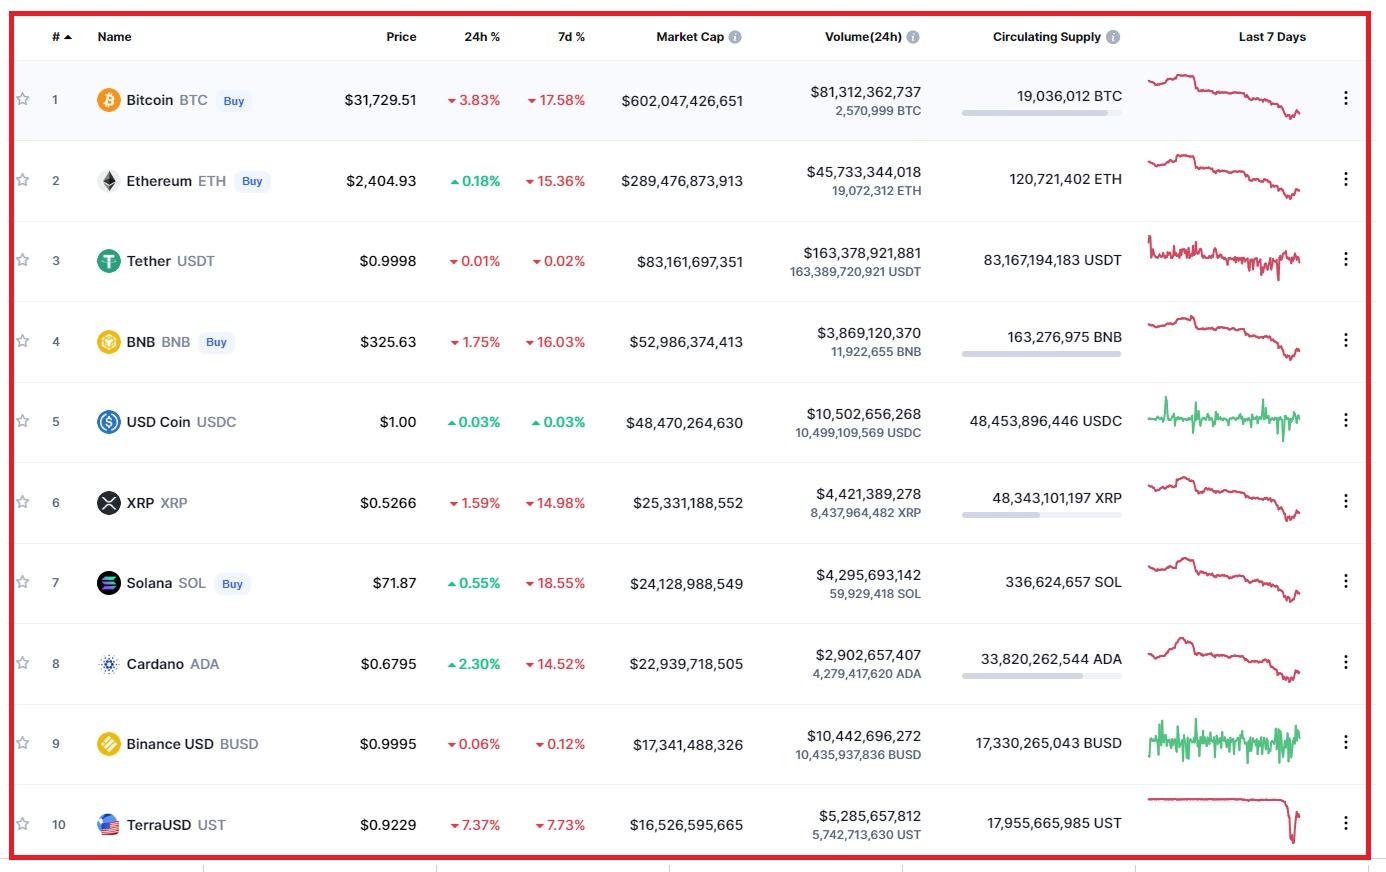Click the Cardano logo icon
The width and height of the screenshot is (1386, 872).
point(108,664)
